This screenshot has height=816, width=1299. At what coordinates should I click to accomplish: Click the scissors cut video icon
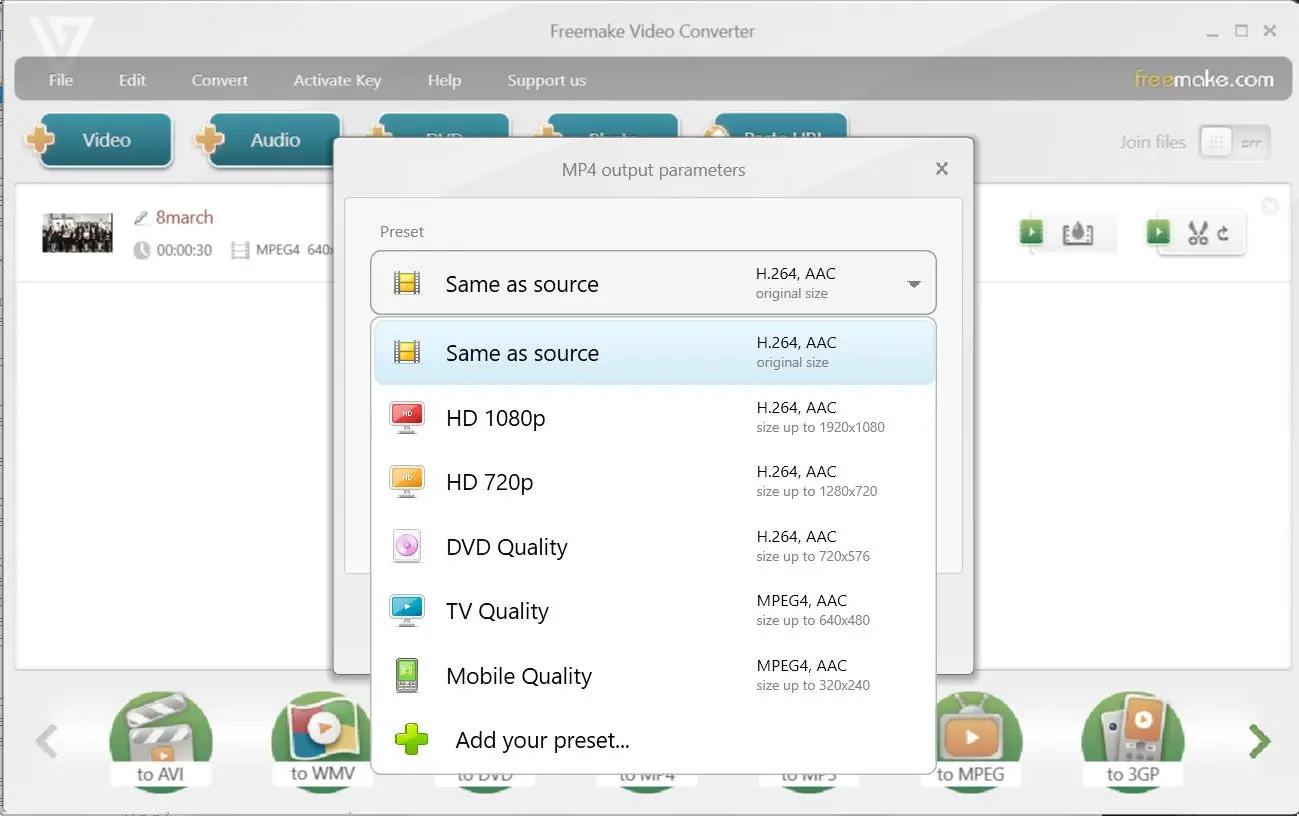click(1197, 234)
